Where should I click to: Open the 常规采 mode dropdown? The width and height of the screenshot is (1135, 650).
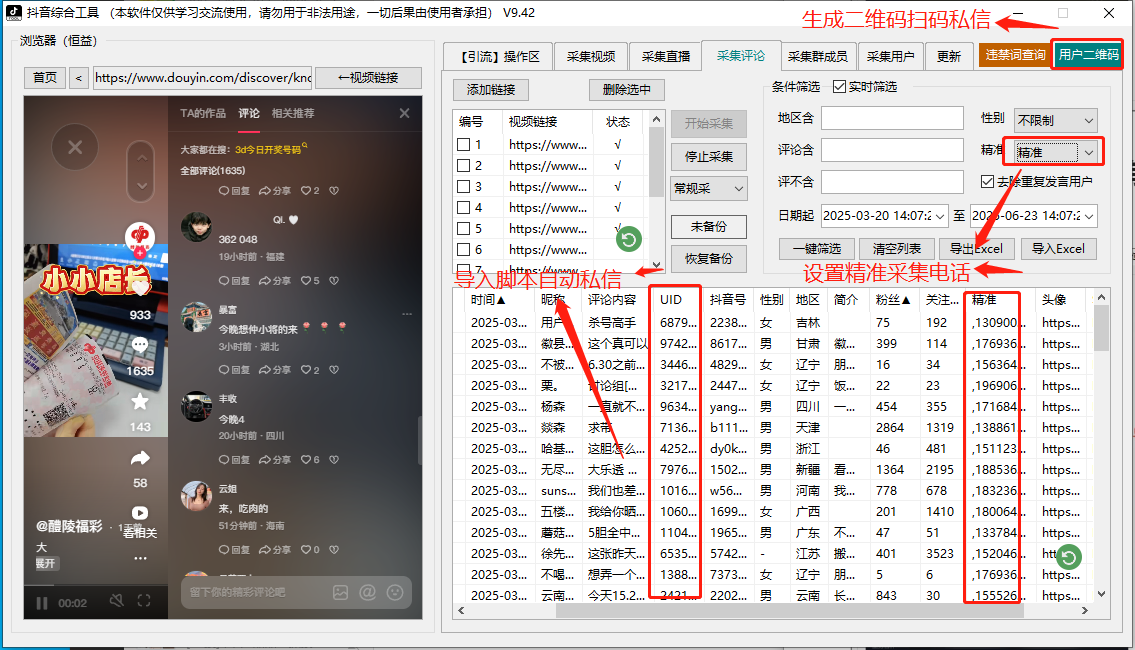tap(708, 188)
